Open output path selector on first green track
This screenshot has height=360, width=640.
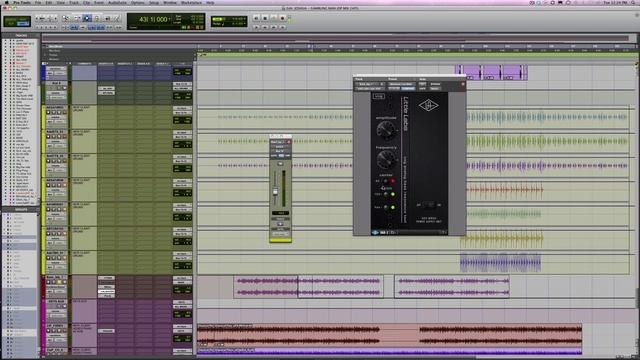[182, 113]
